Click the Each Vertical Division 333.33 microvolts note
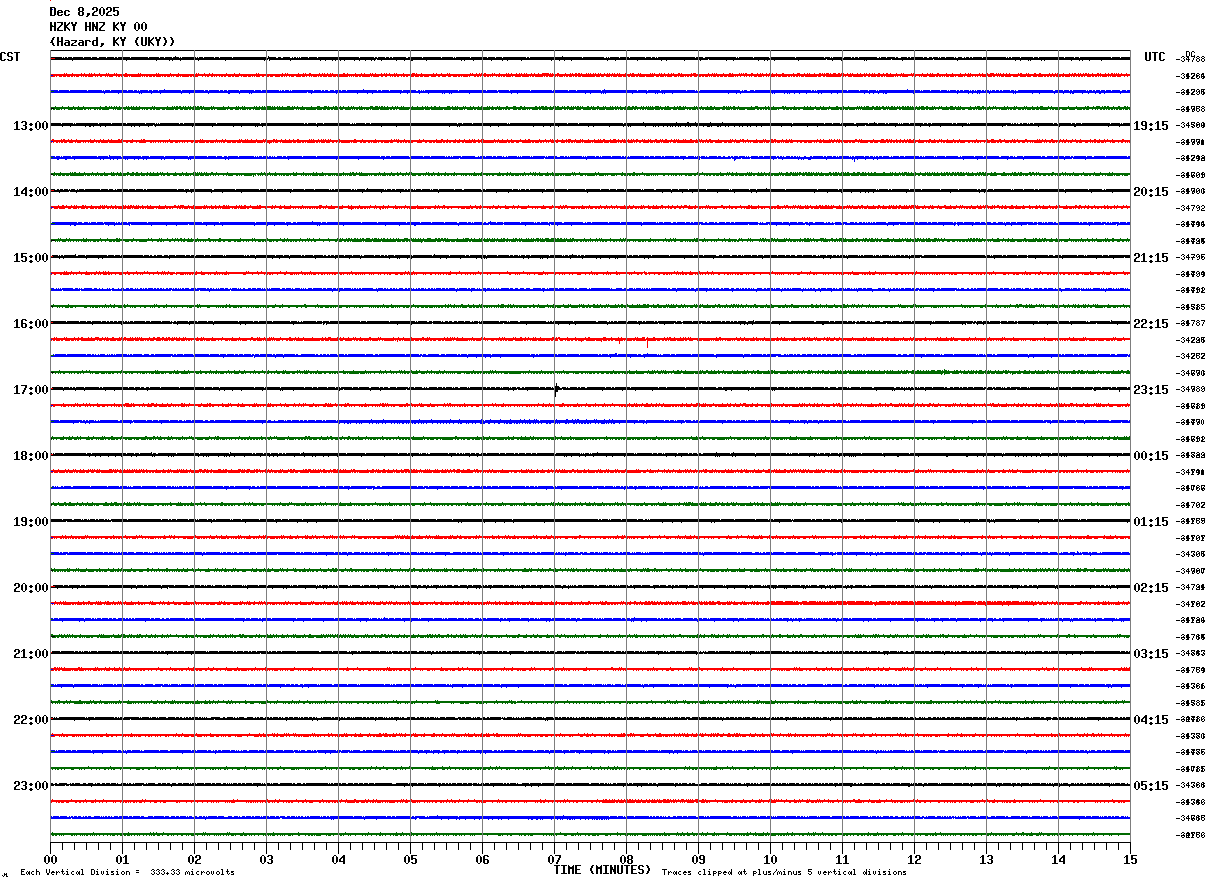This screenshot has width=1210, height=886. [x=127, y=873]
